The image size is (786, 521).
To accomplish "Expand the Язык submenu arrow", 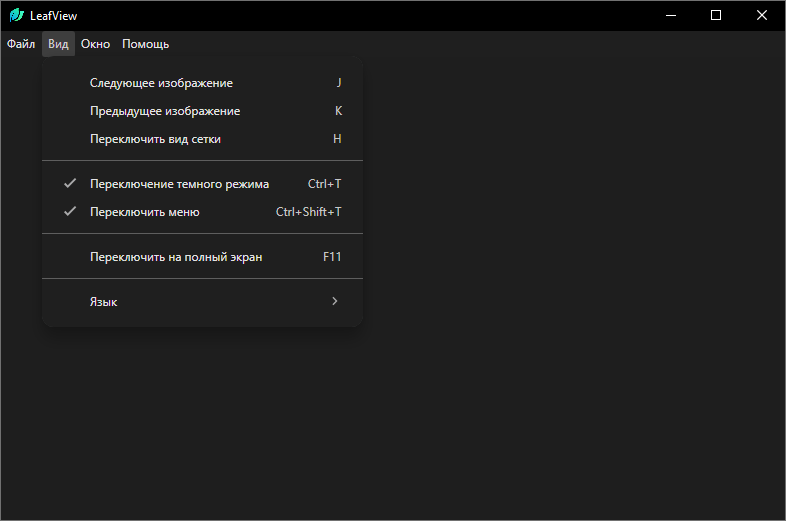I will [335, 301].
